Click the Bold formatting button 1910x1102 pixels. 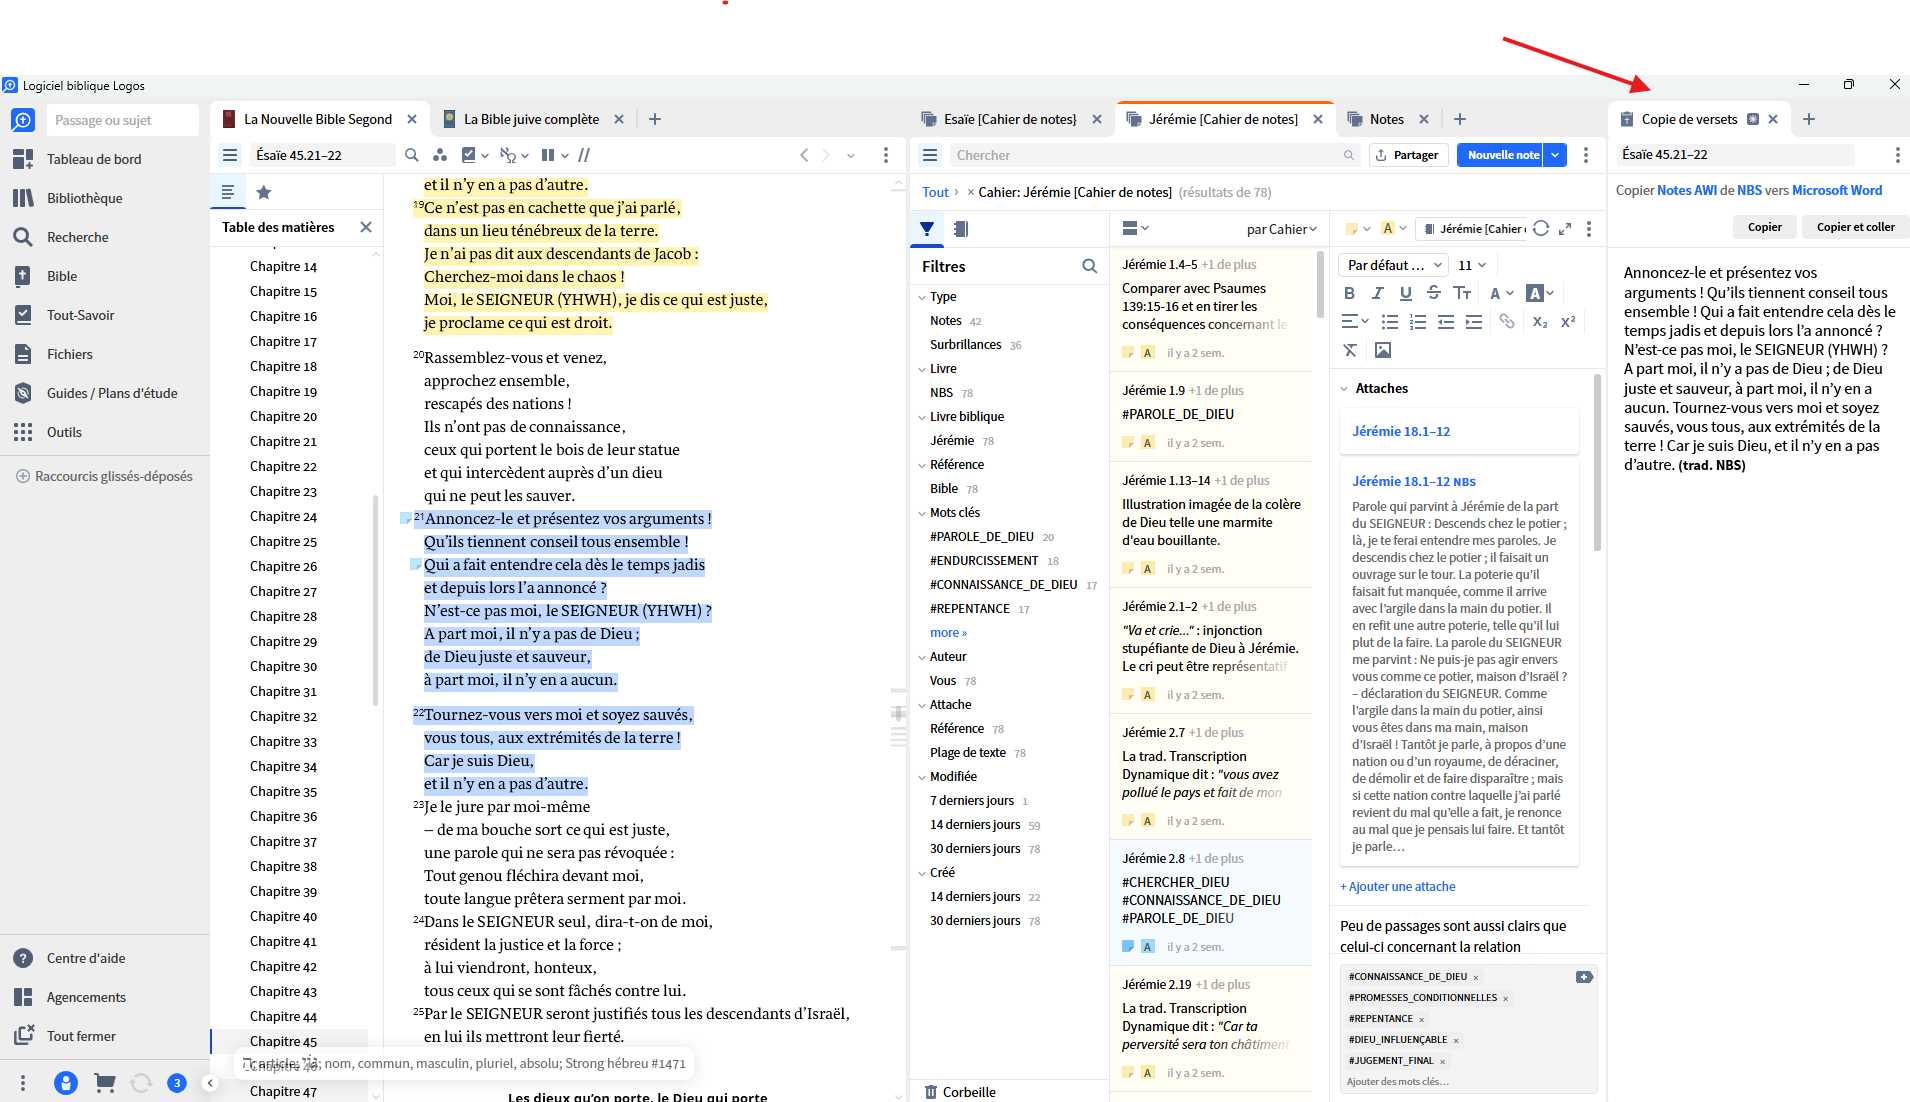click(1350, 293)
